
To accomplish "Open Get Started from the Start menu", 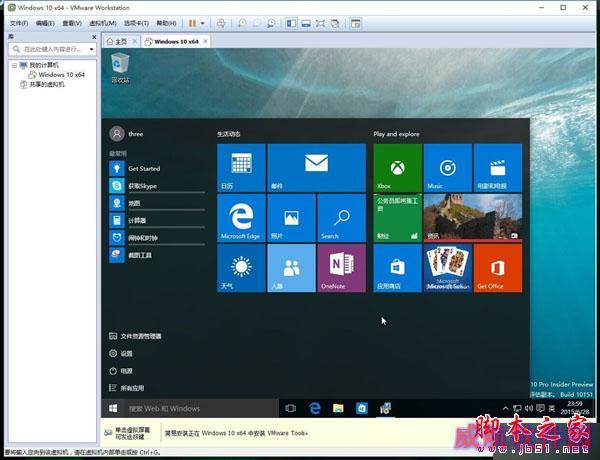I will 157,168.
